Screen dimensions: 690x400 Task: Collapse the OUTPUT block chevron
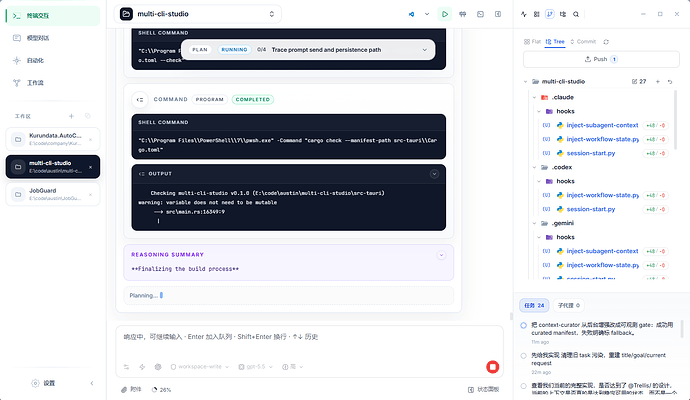(434, 174)
